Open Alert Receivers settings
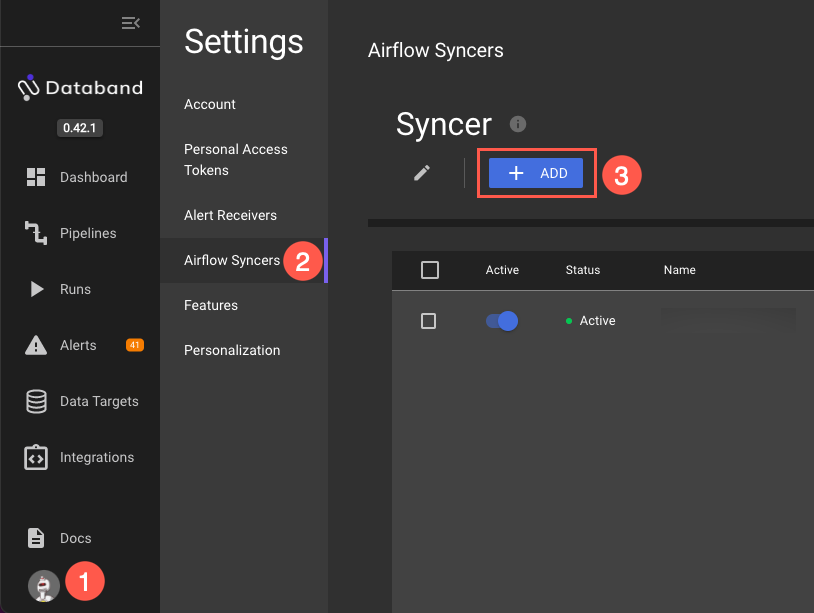The width and height of the screenshot is (814, 613). (x=230, y=215)
